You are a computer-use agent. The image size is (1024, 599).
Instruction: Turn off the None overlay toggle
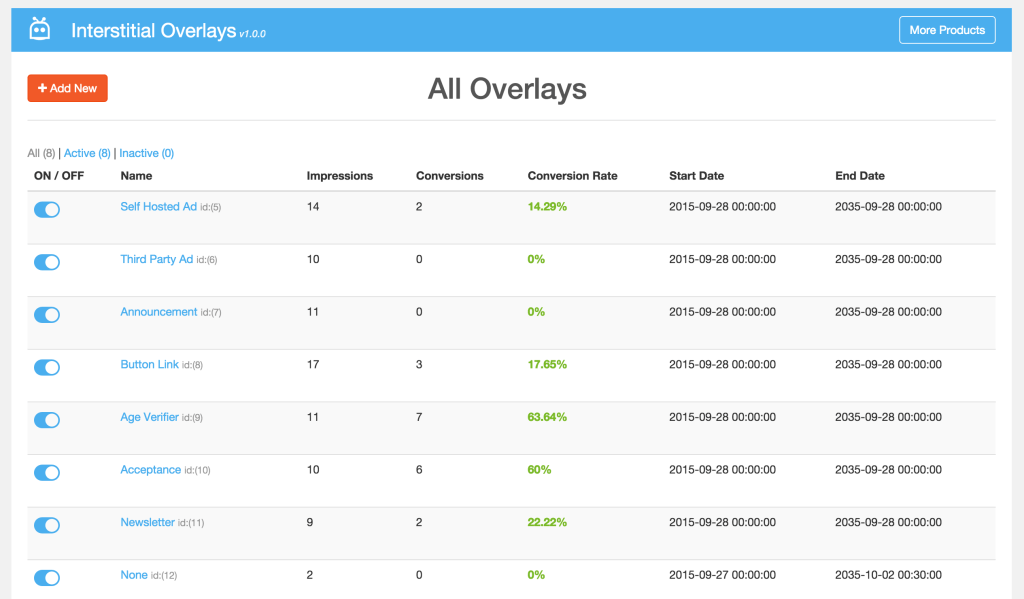(x=47, y=577)
